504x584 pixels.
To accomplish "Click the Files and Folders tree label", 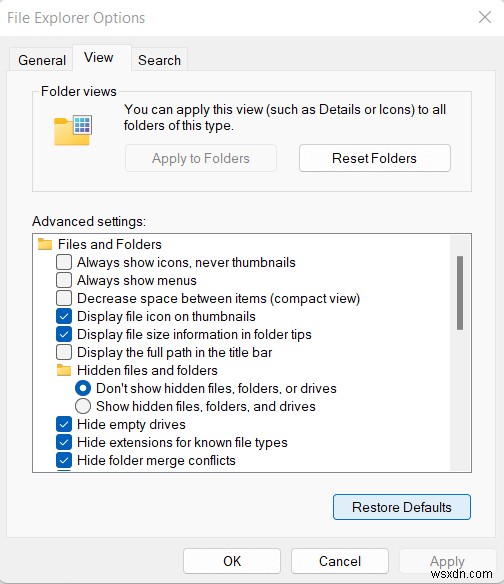I will 110,244.
